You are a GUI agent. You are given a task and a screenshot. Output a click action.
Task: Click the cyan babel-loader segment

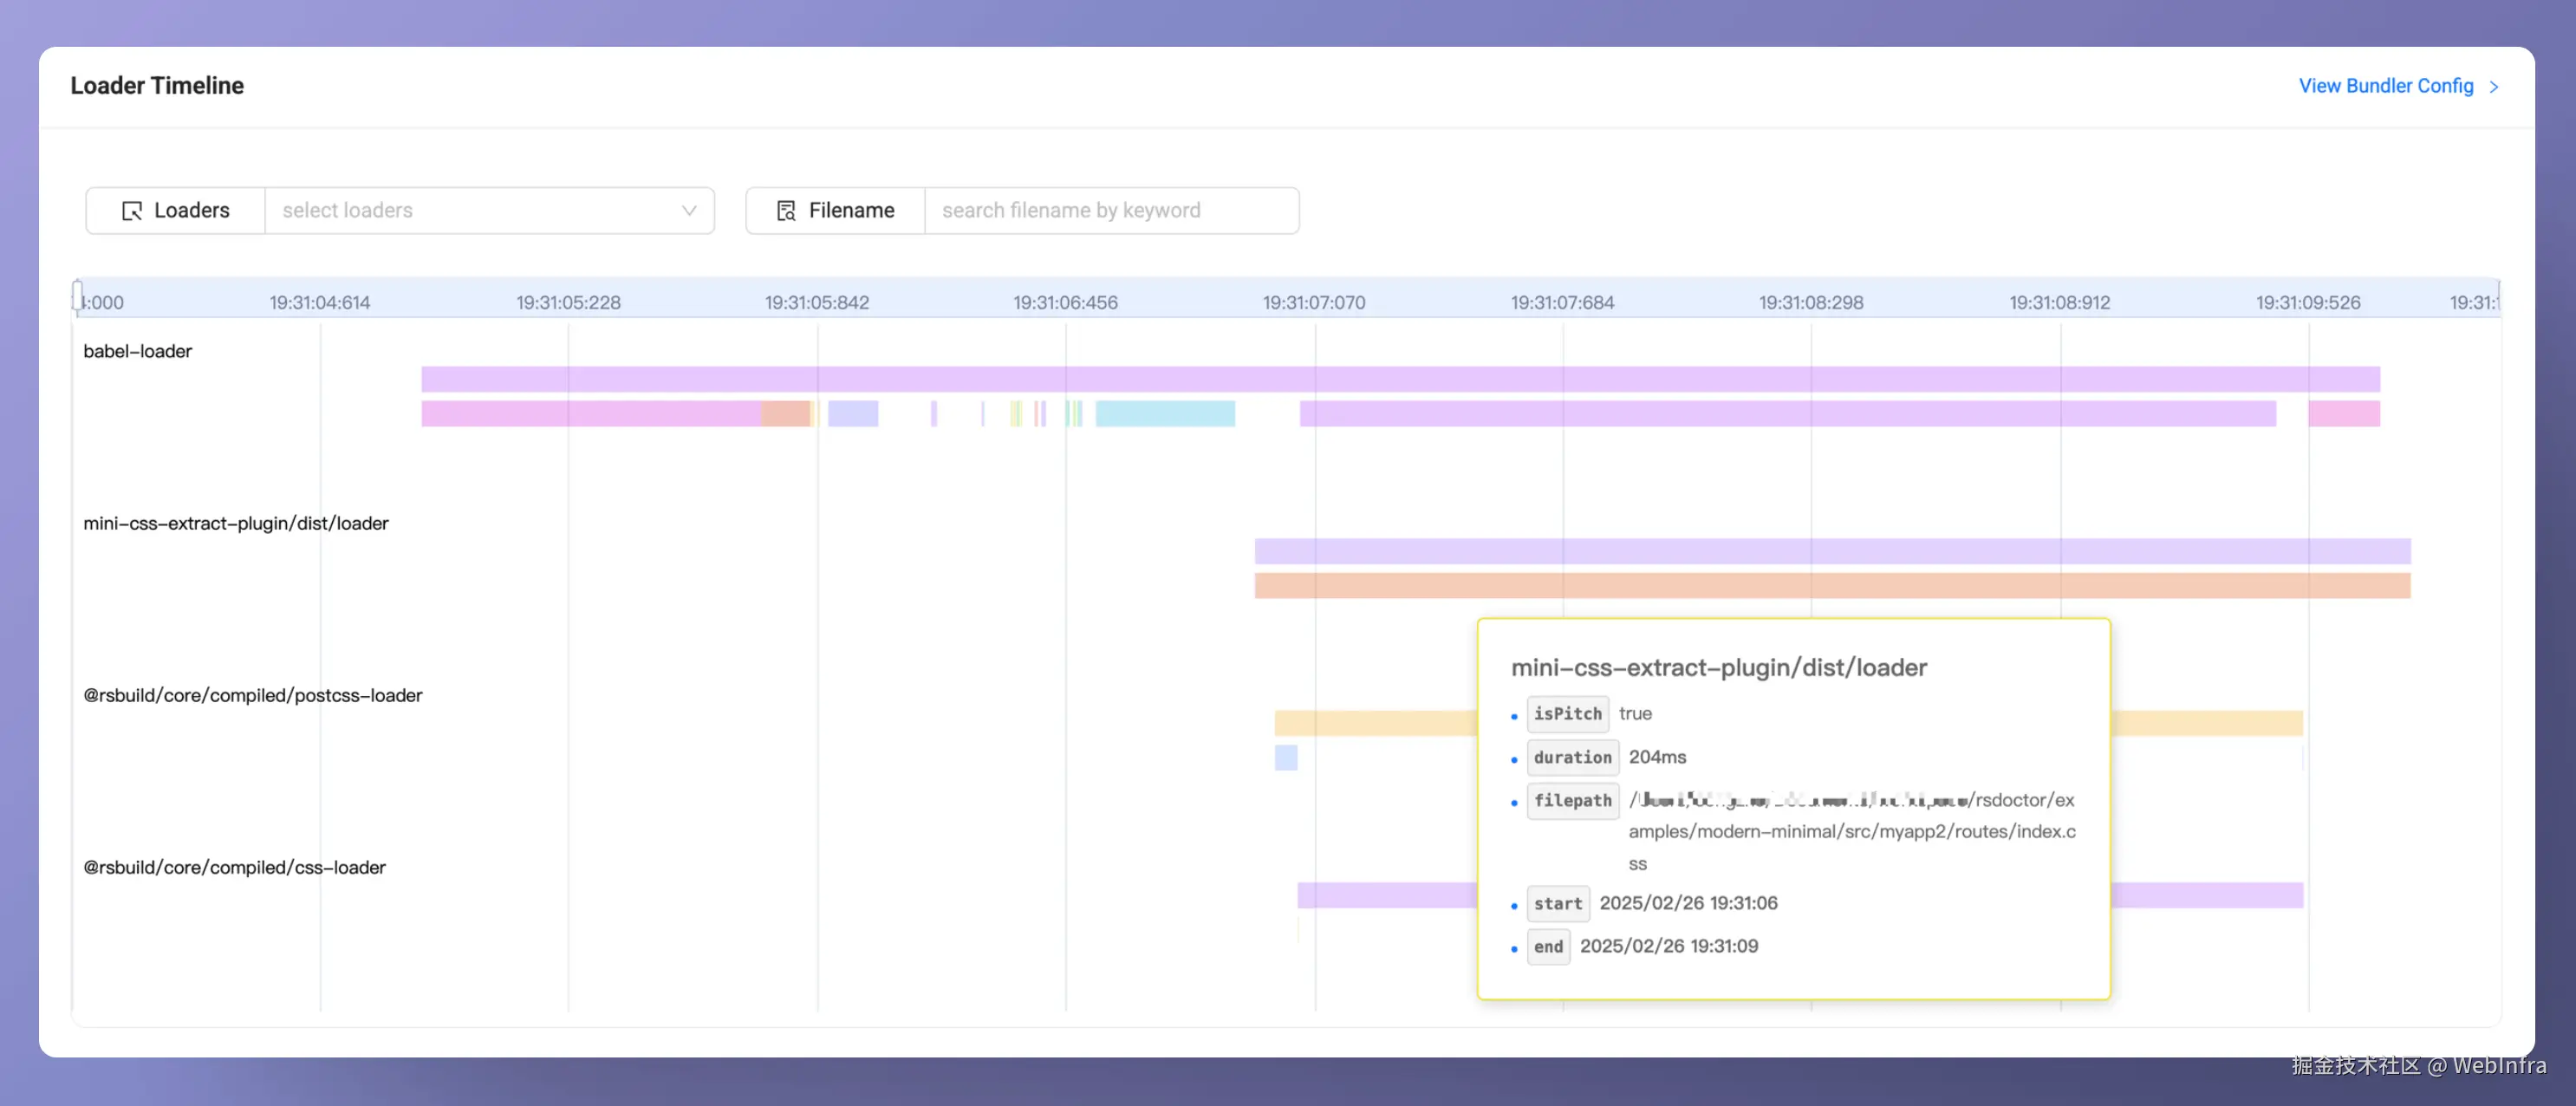coord(1165,414)
